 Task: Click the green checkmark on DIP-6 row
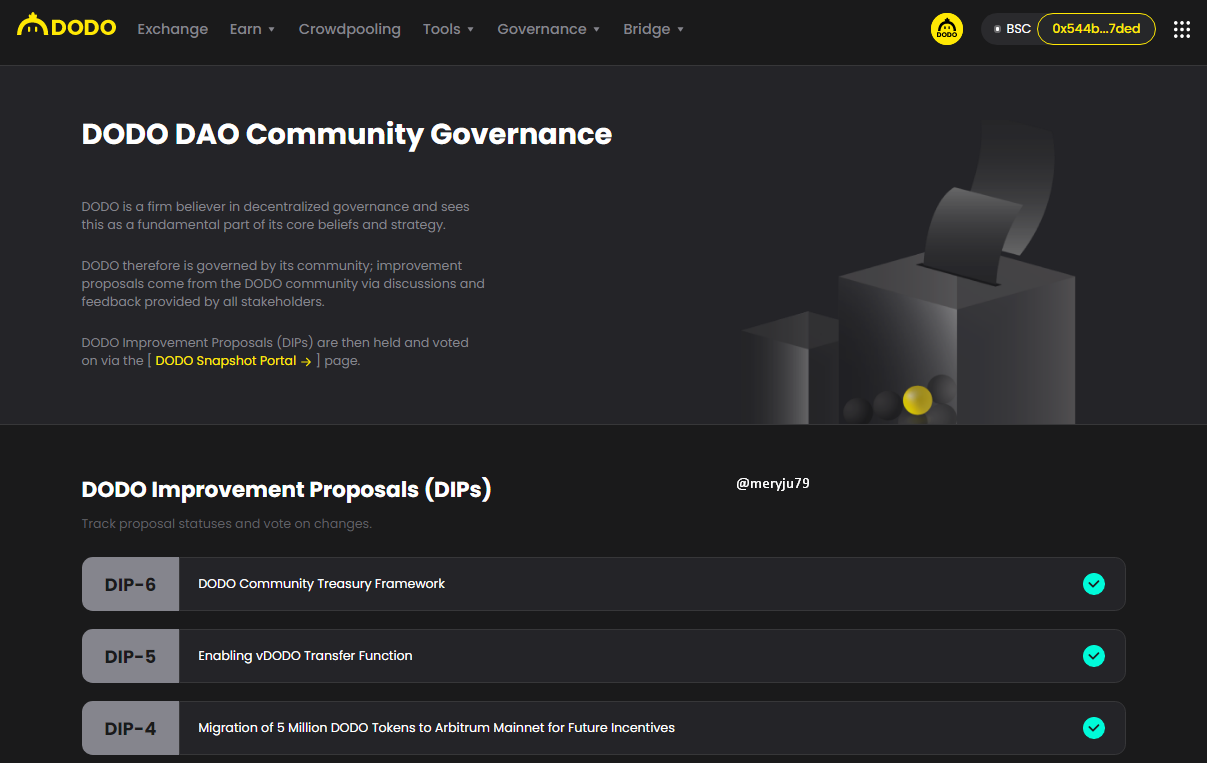pyautogui.click(x=1094, y=584)
